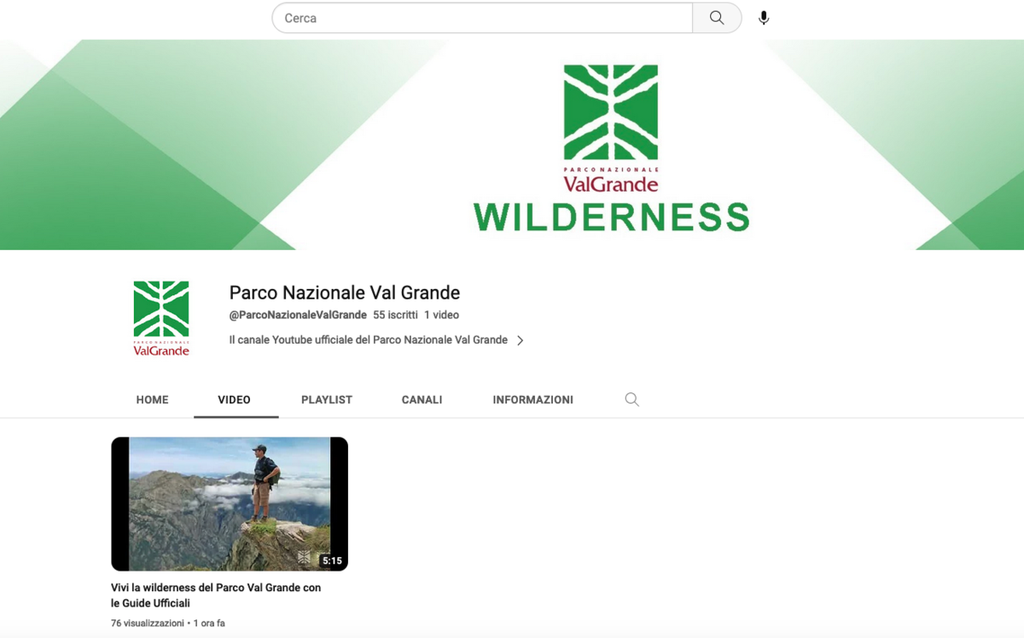Image resolution: width=1024 pixels, height=638 pixels.
Task: Click the '55 iscritti' subscriber count
Action: [x=395, y=315]
